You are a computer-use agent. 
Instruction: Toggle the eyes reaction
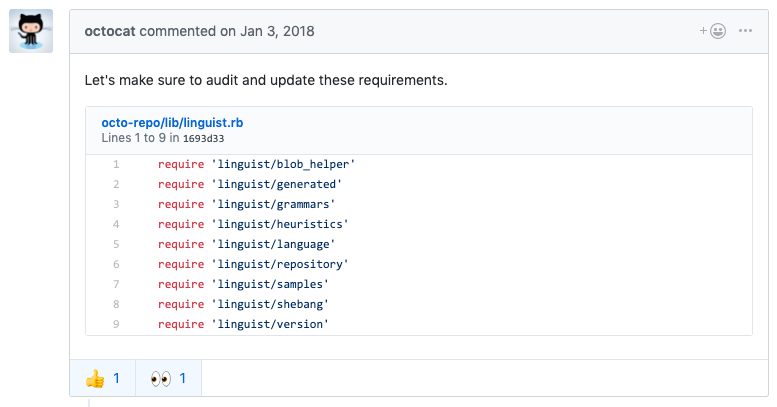168,379
